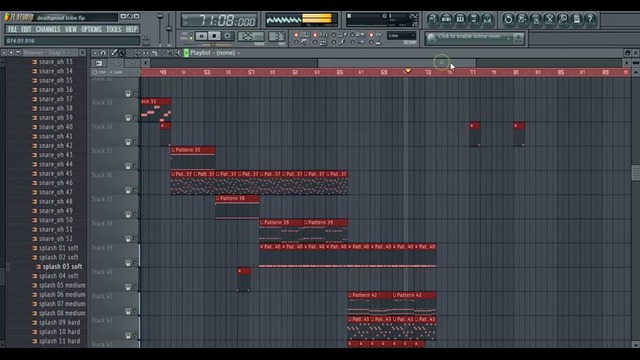Open the playlist options menu arrow
This screenshot has height=360, width=640.
click(x=95, y=53)
